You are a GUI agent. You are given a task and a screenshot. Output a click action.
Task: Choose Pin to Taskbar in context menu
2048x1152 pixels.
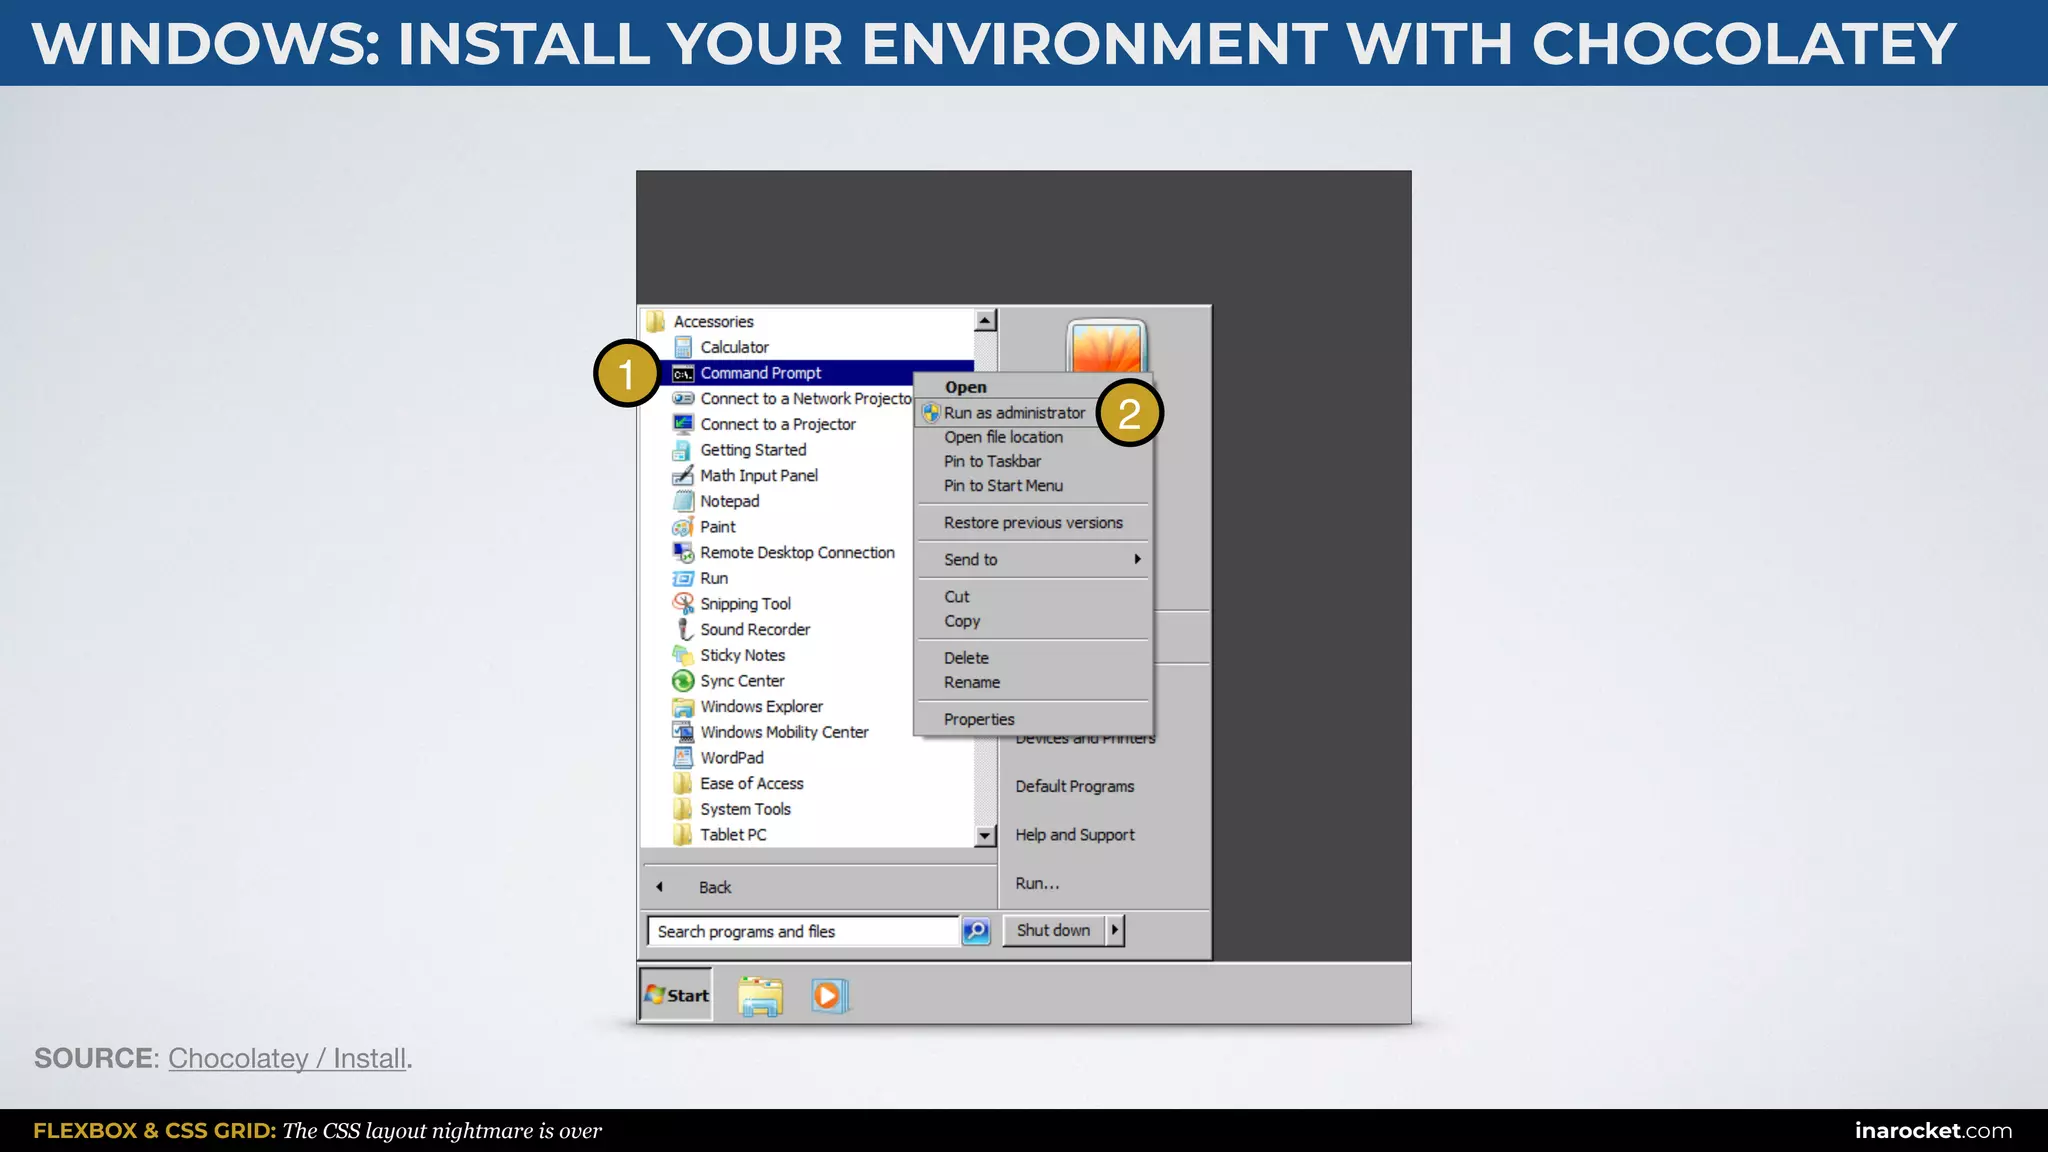[992, 461]
